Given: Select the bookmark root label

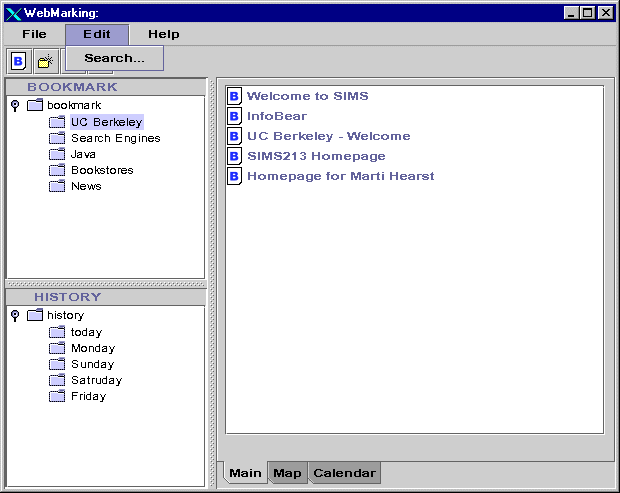Looking at the screenshot, I should tap(74, 105).
